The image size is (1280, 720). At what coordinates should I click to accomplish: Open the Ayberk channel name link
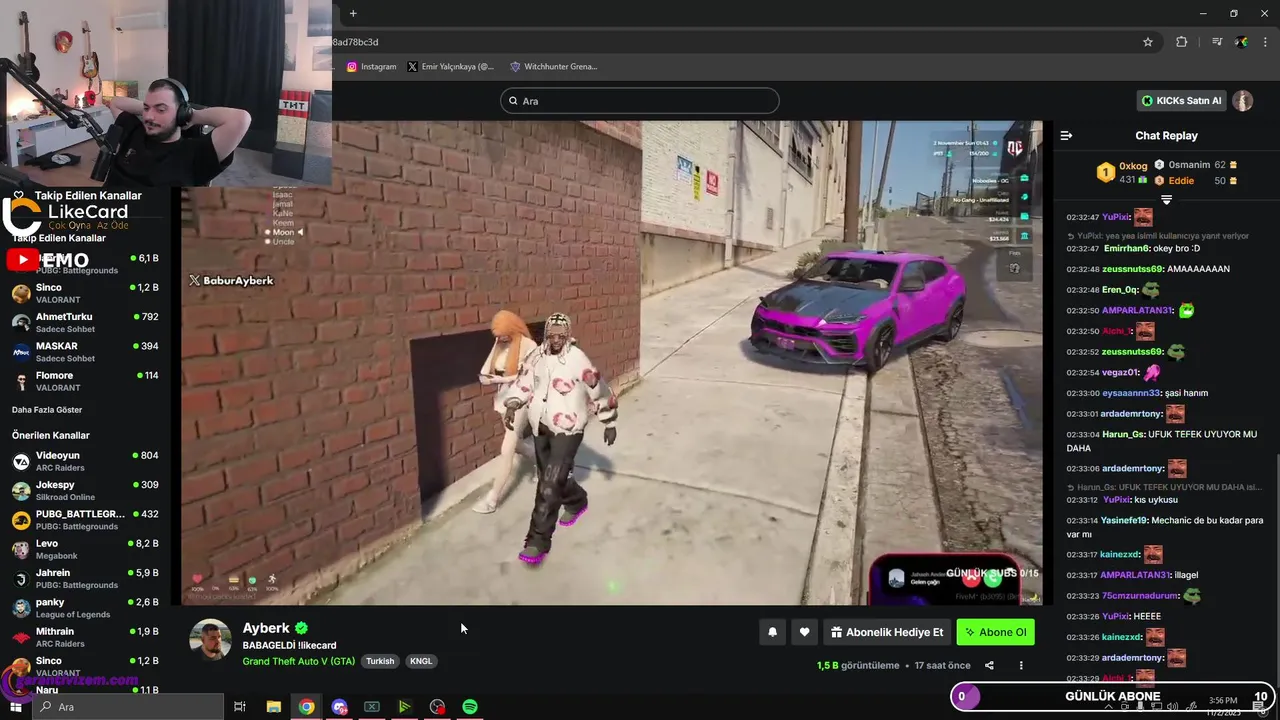pyautogui.click(x=266, y=628)
